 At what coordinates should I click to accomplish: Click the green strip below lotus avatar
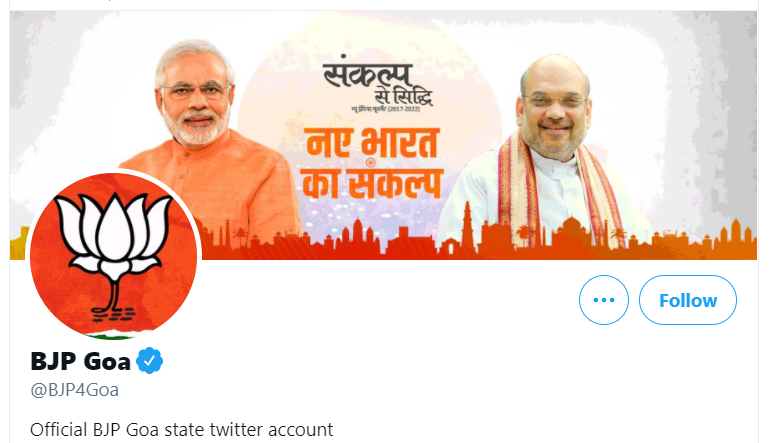pos(116,336)
